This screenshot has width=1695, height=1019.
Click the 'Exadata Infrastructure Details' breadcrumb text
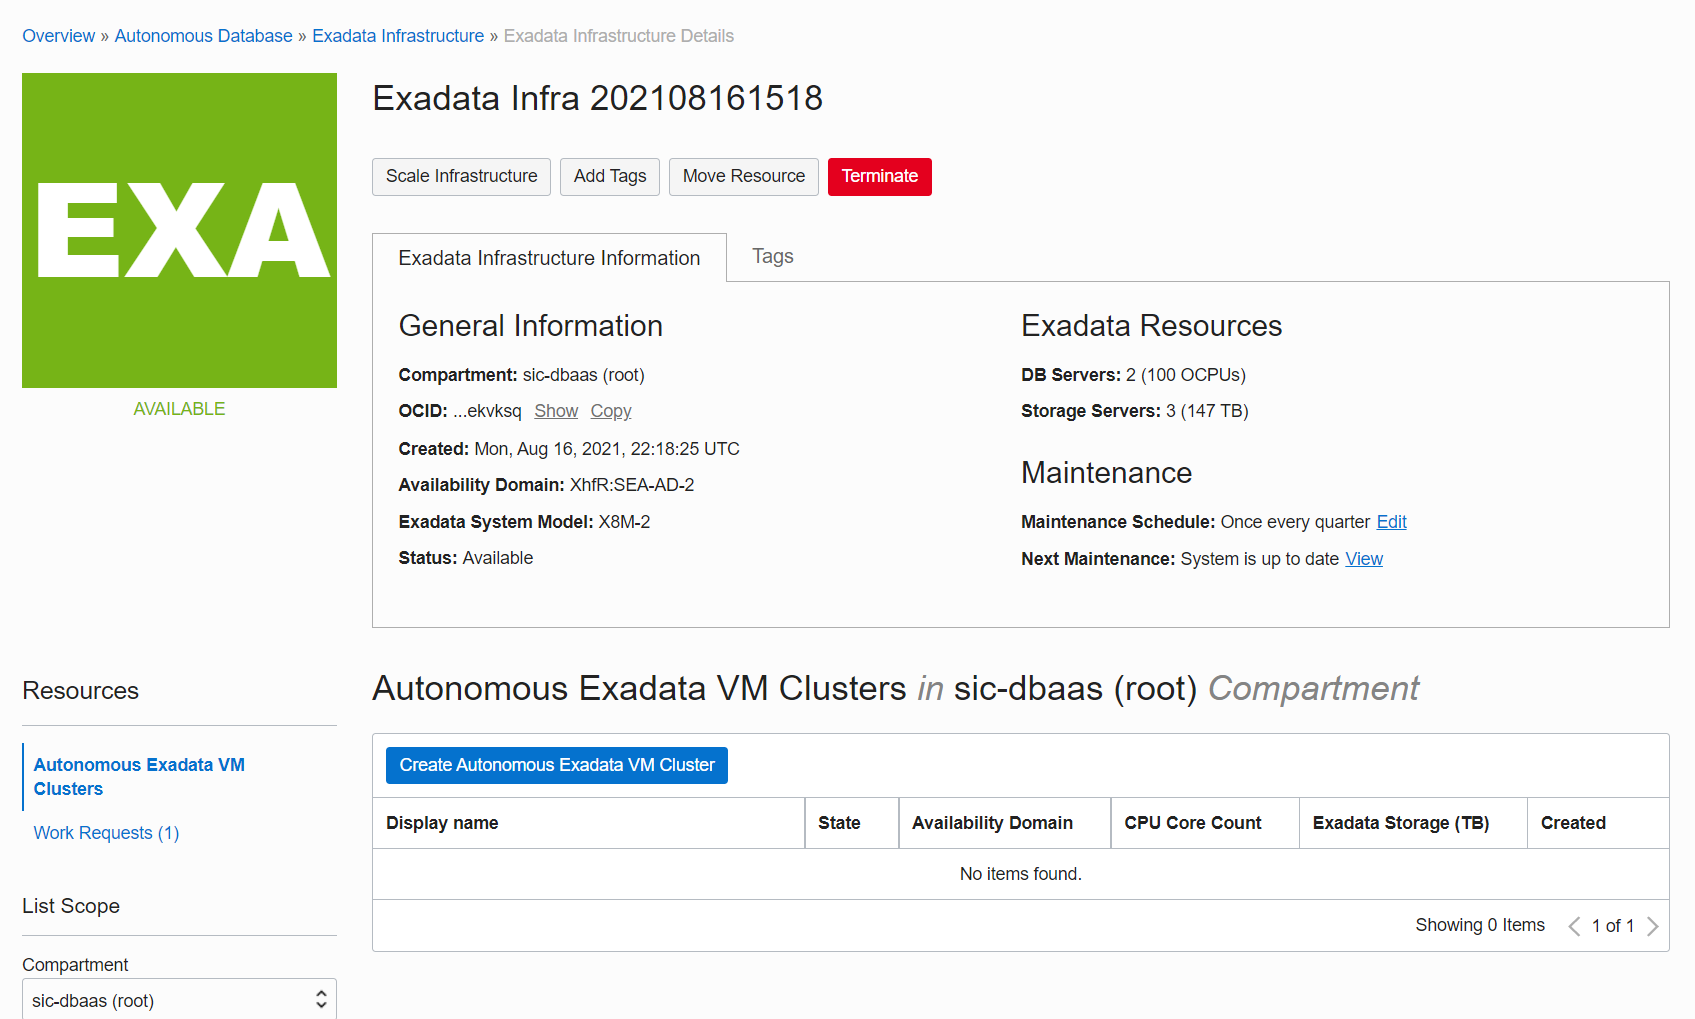[x=619, y=36]
